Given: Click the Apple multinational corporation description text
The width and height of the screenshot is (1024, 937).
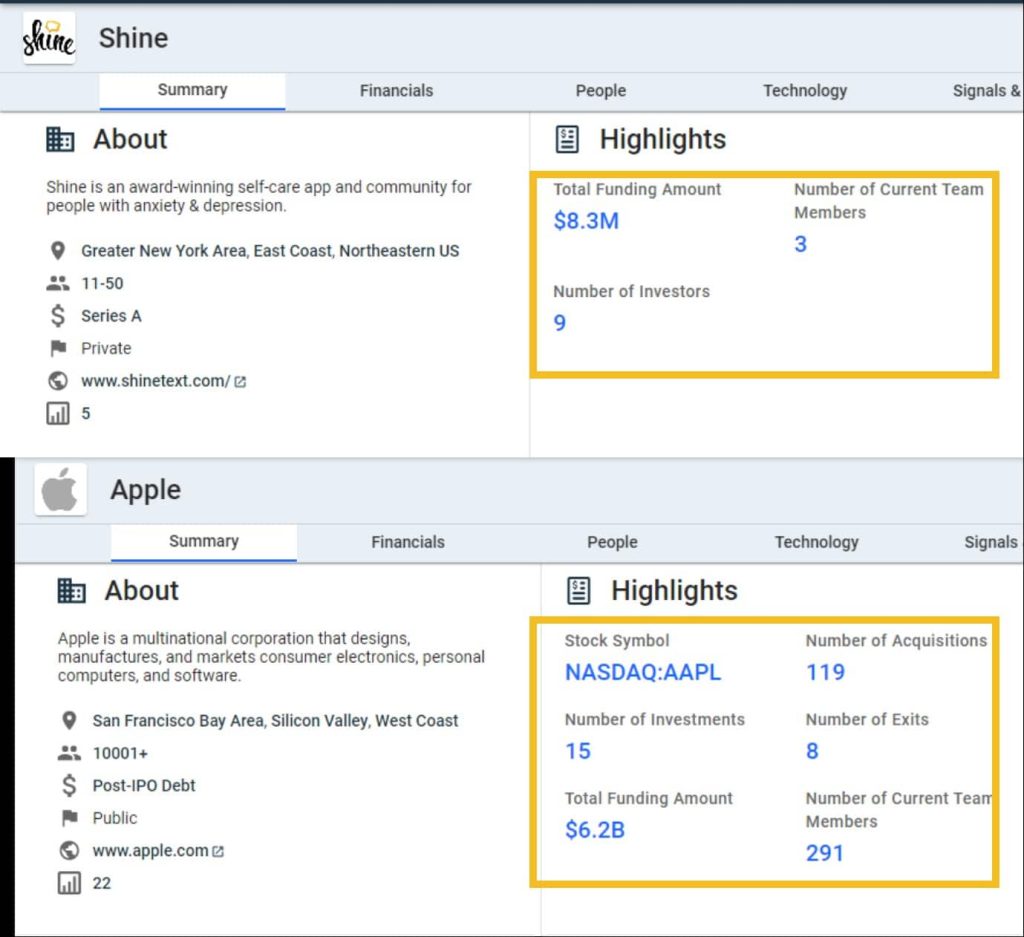Looking at the screenshot, I should point(271,657).
